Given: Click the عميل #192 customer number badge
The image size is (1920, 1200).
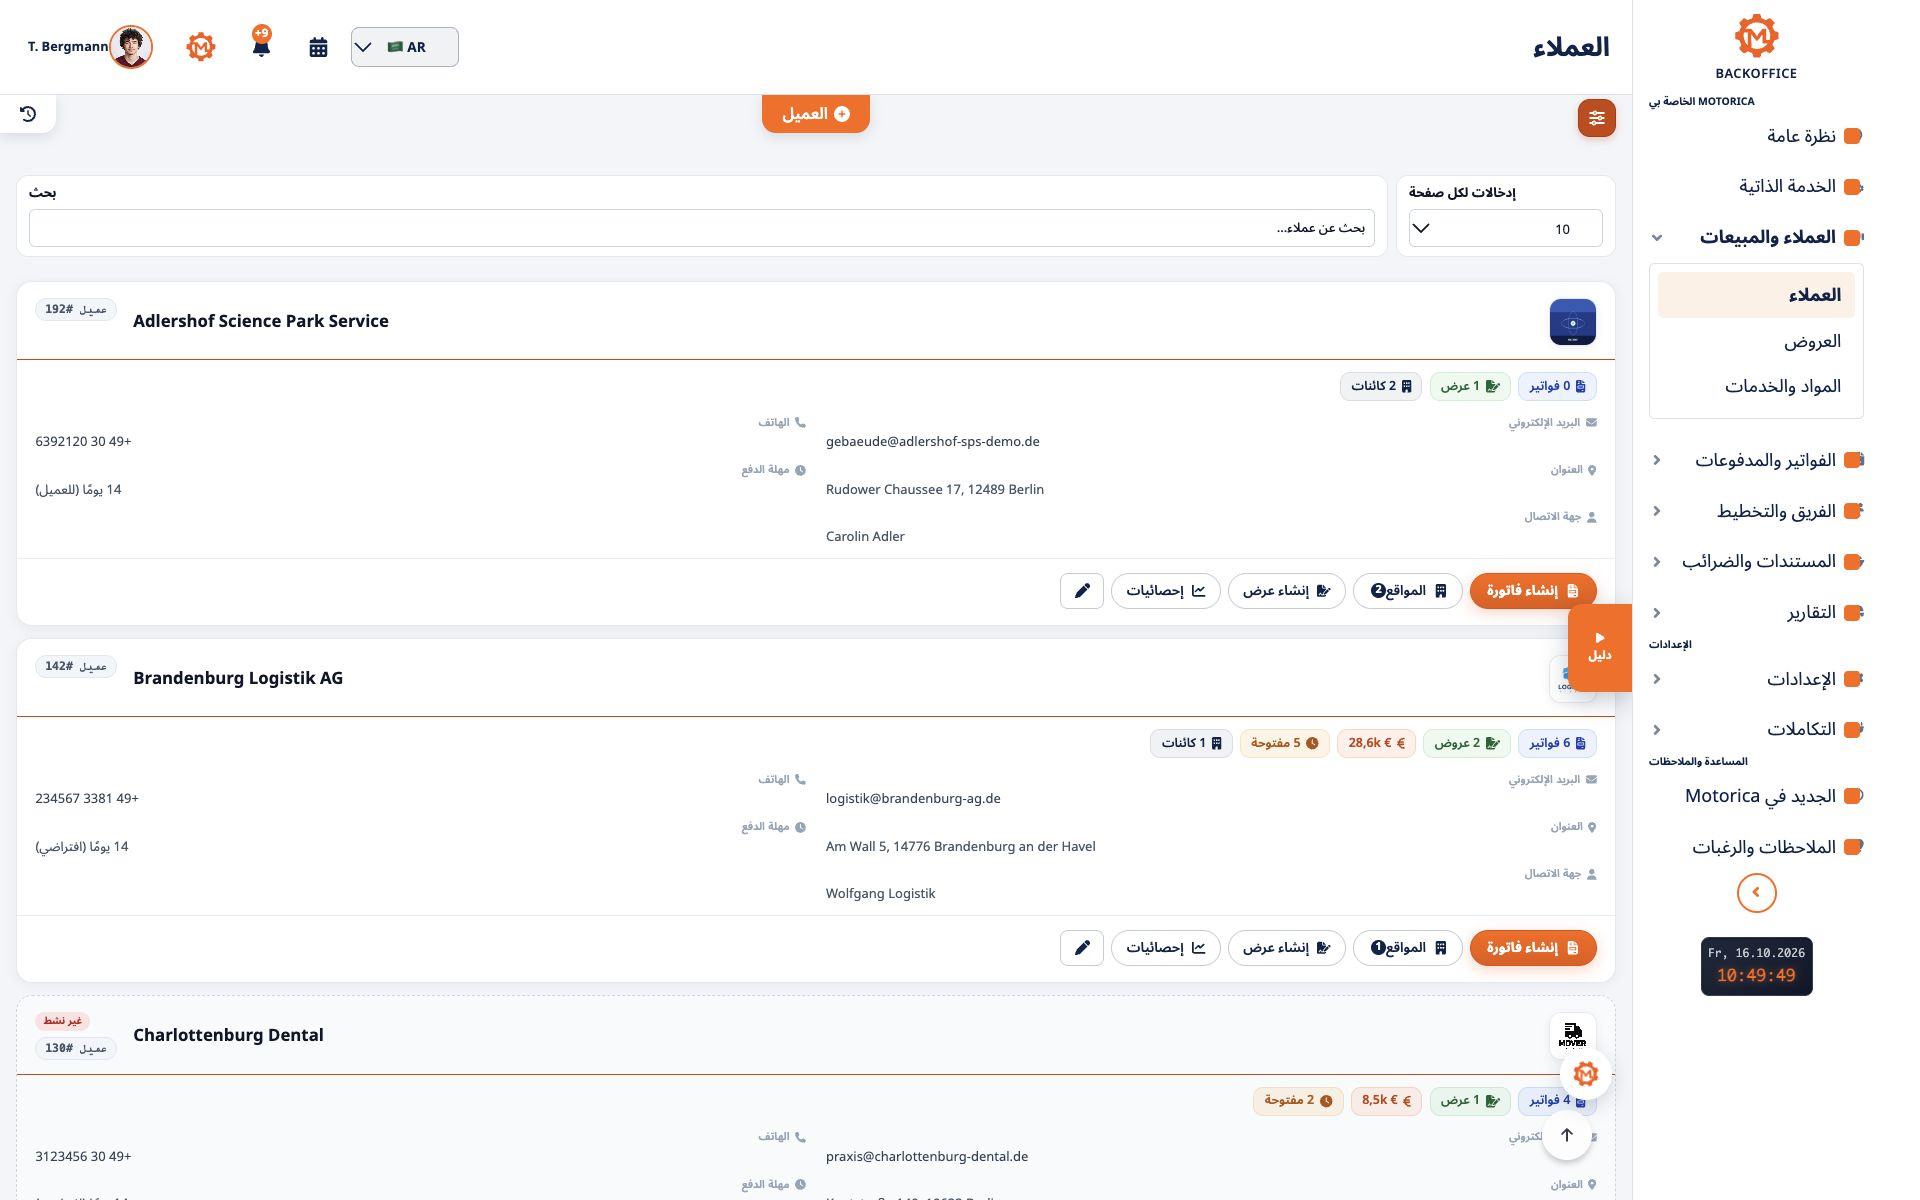Looking at the screenshot, I should pyautogui.click(x=76, y=310).
